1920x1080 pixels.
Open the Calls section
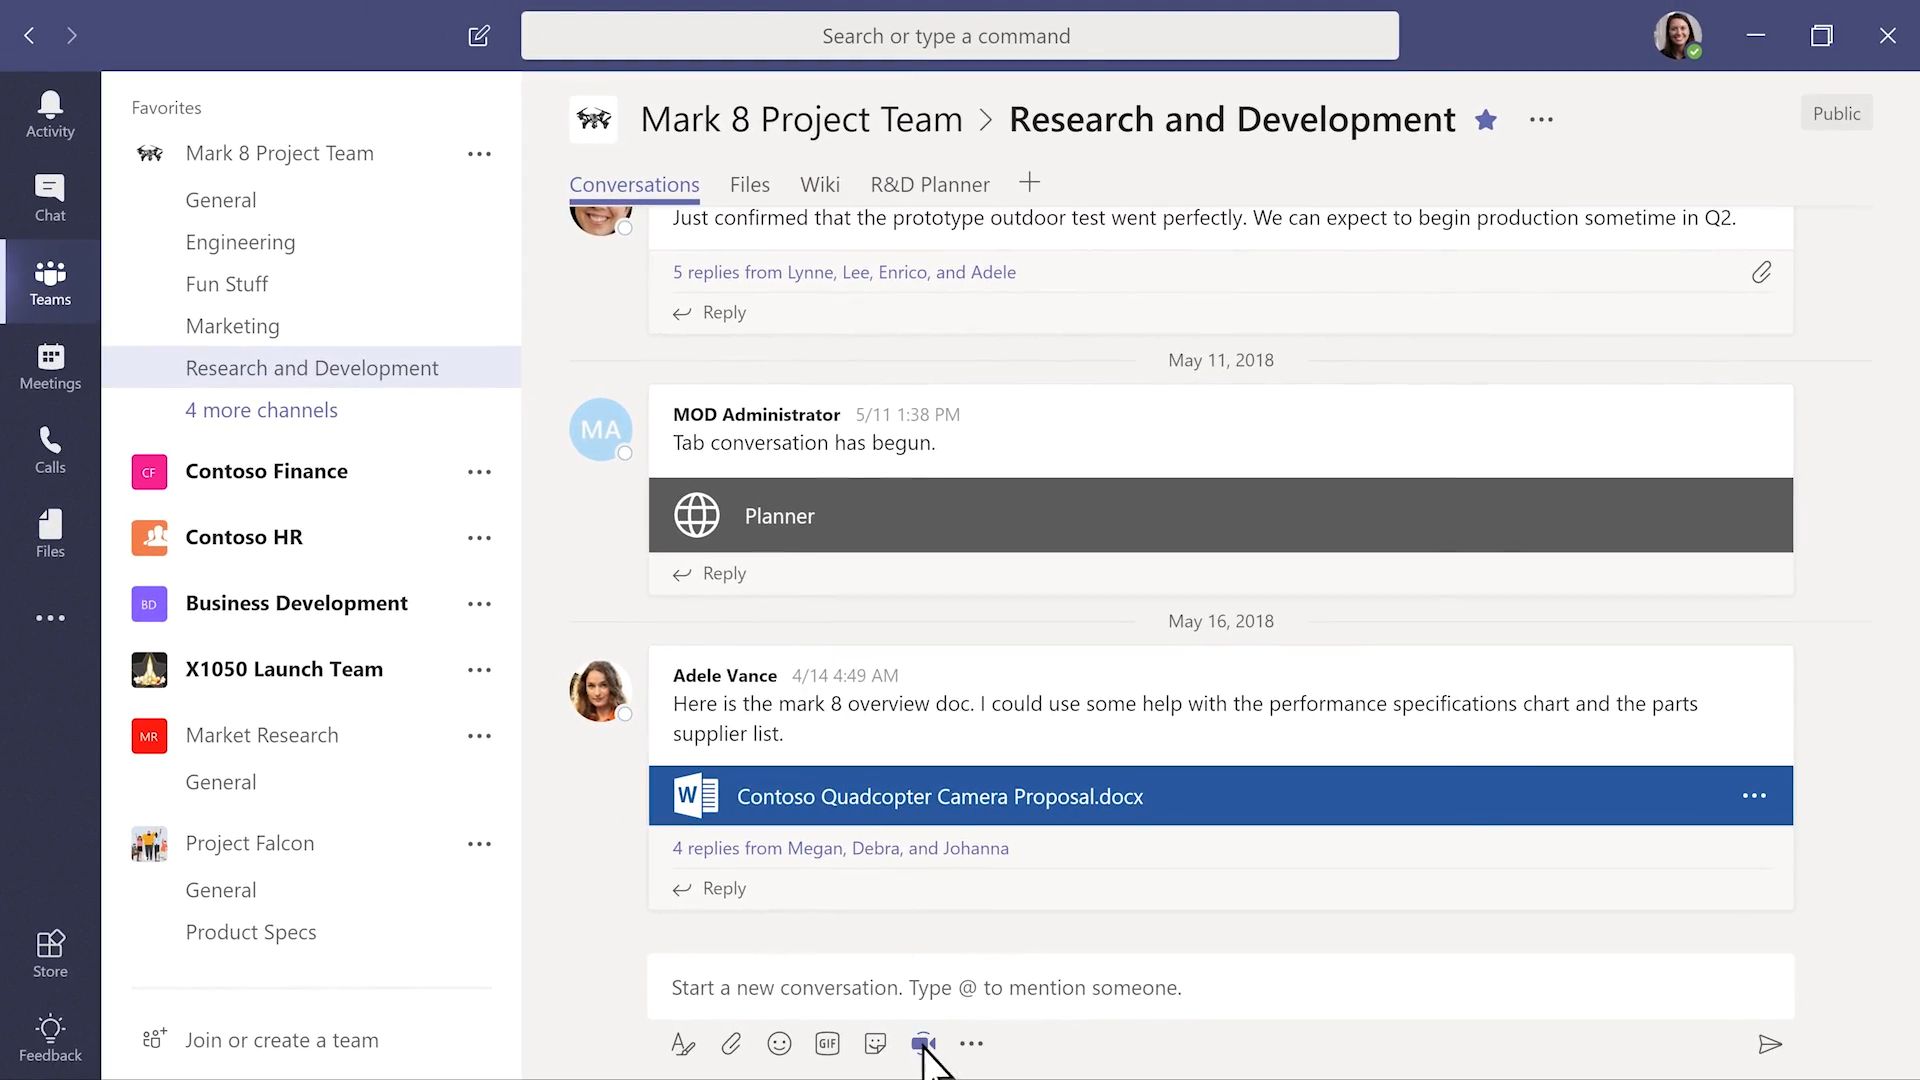click(x=49, y=449)
